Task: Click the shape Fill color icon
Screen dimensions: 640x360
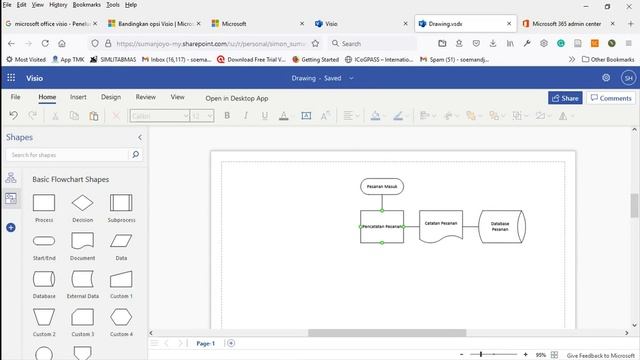Action: 375,116
